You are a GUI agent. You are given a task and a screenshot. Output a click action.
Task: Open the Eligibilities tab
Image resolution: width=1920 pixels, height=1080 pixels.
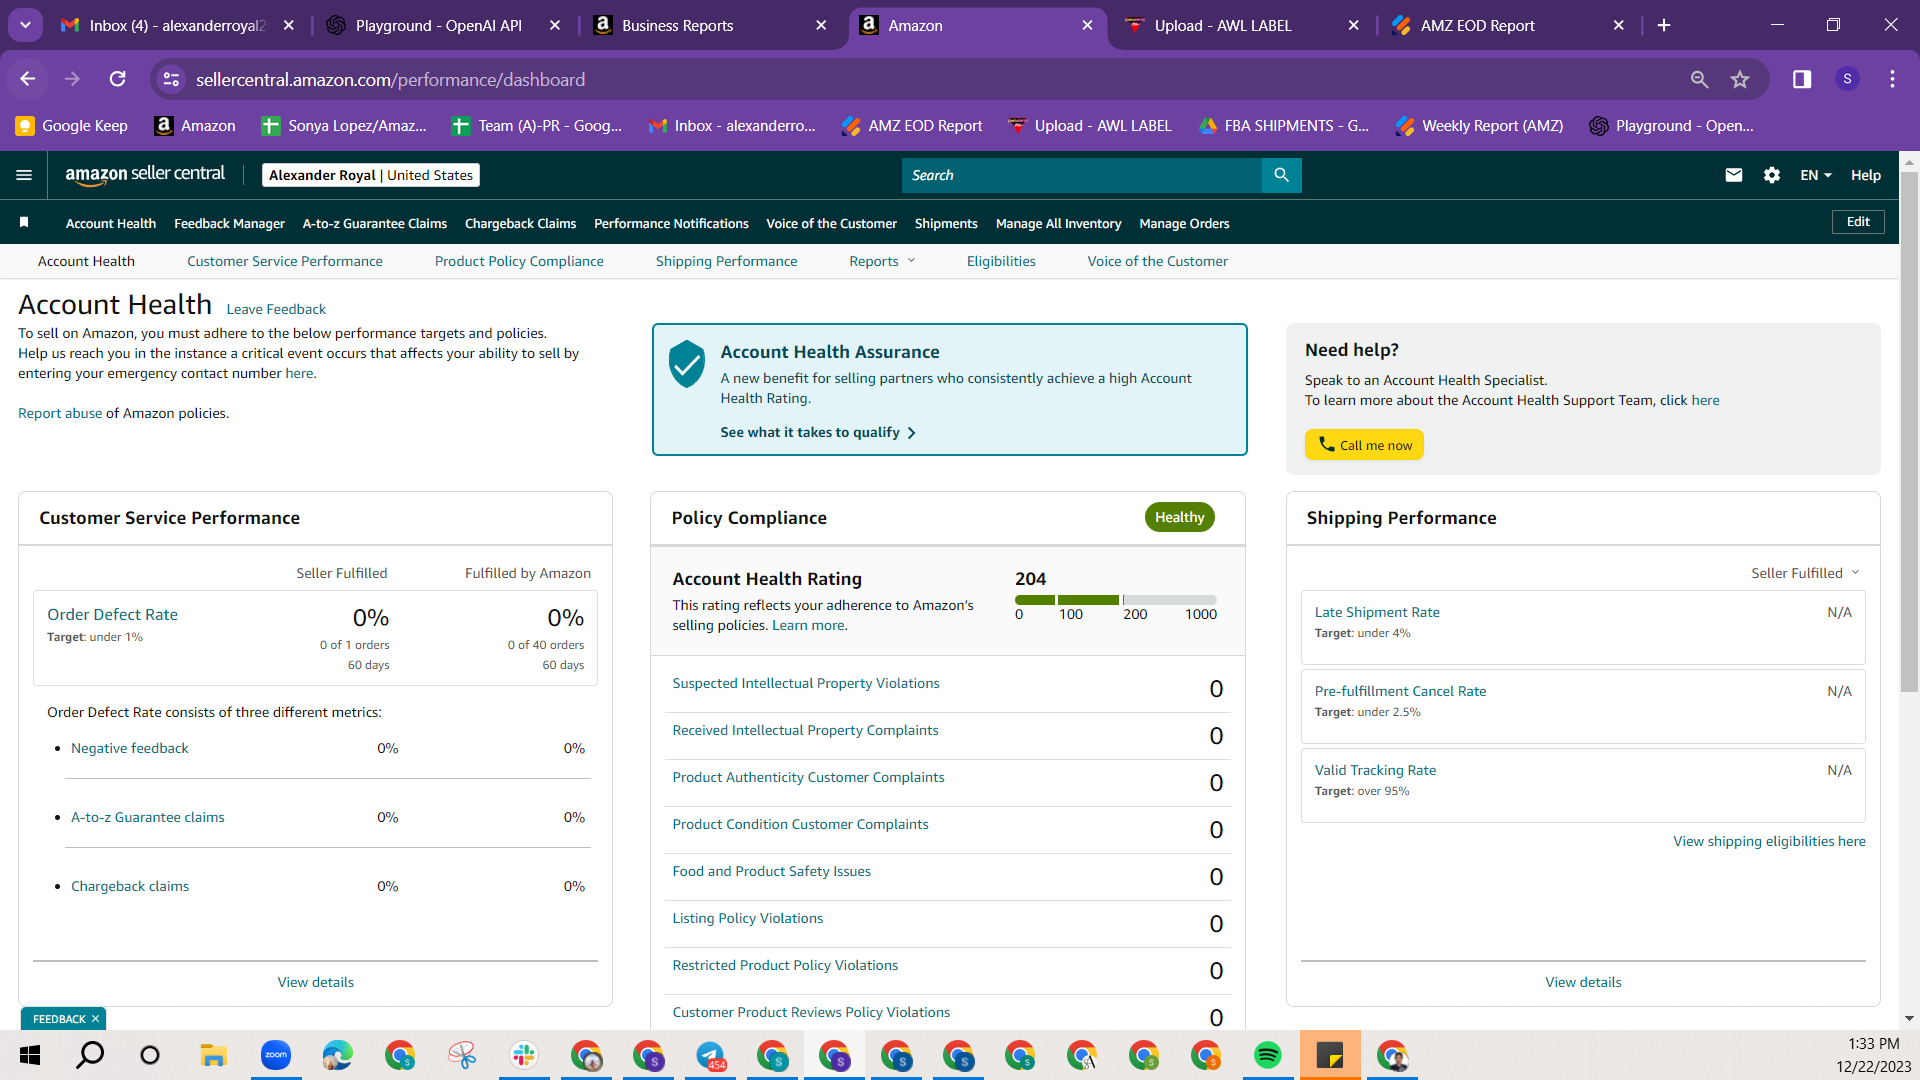coord(1001,261)
